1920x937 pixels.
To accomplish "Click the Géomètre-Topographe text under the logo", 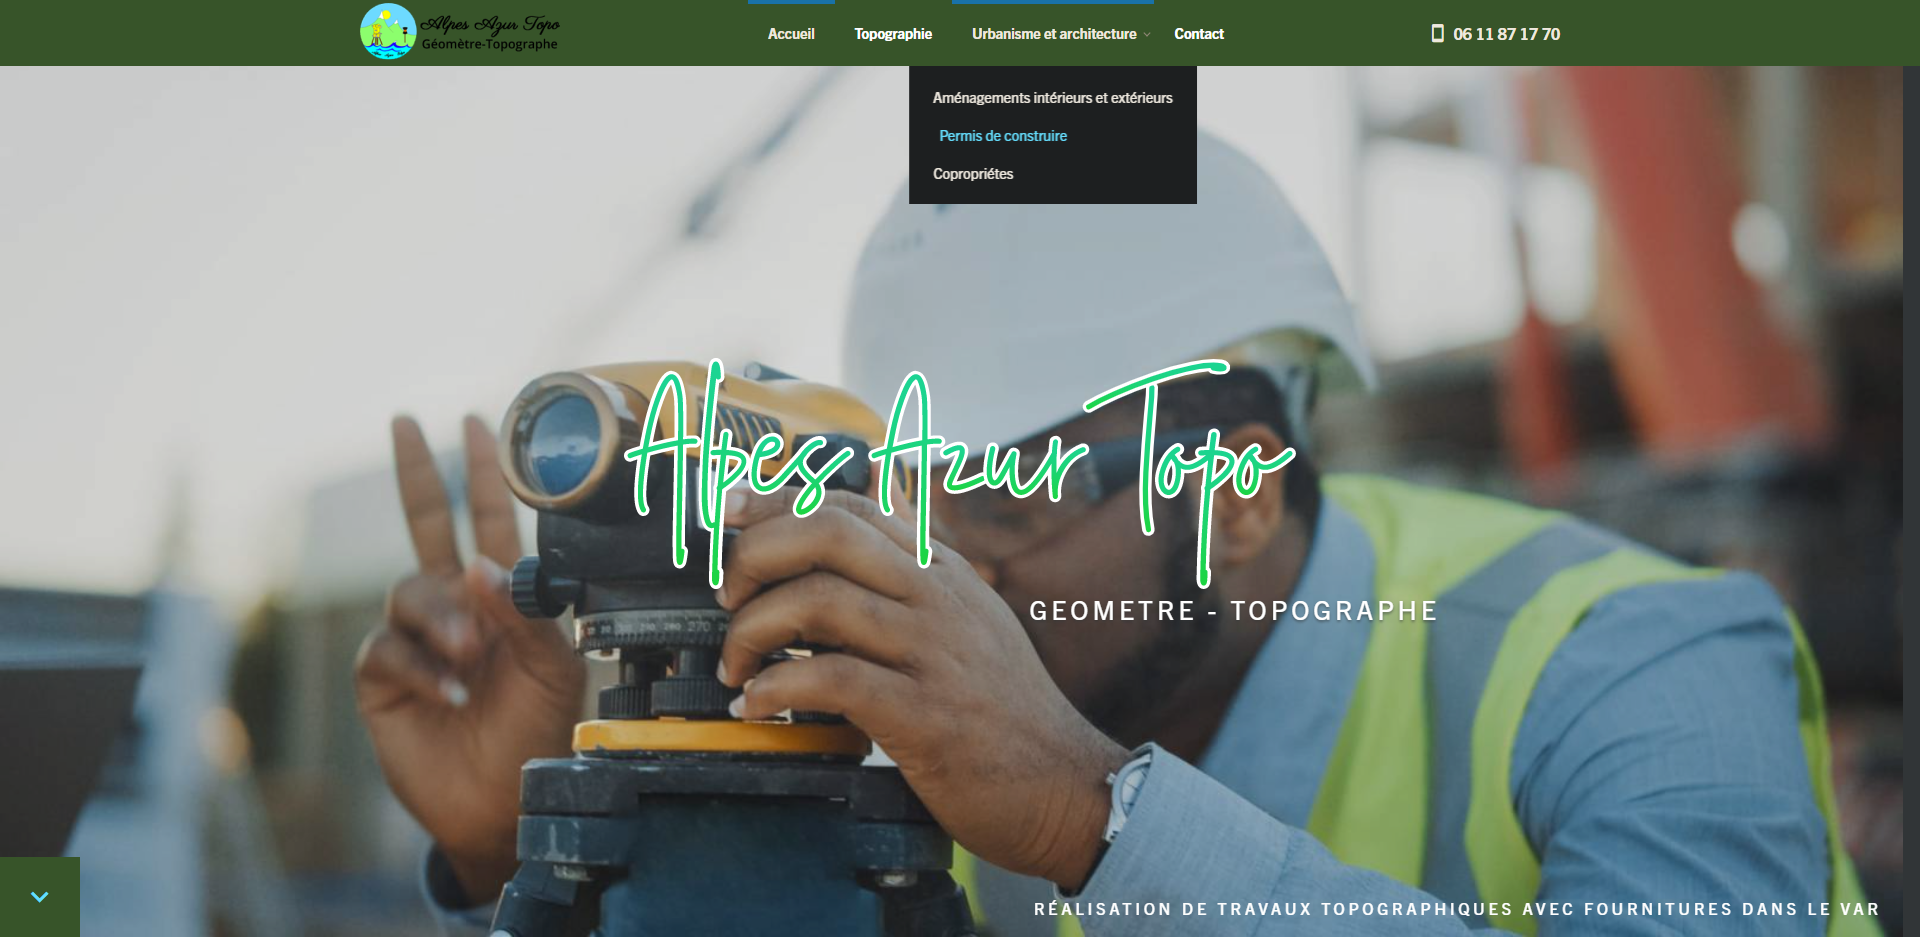I will (x=489, y=44).
